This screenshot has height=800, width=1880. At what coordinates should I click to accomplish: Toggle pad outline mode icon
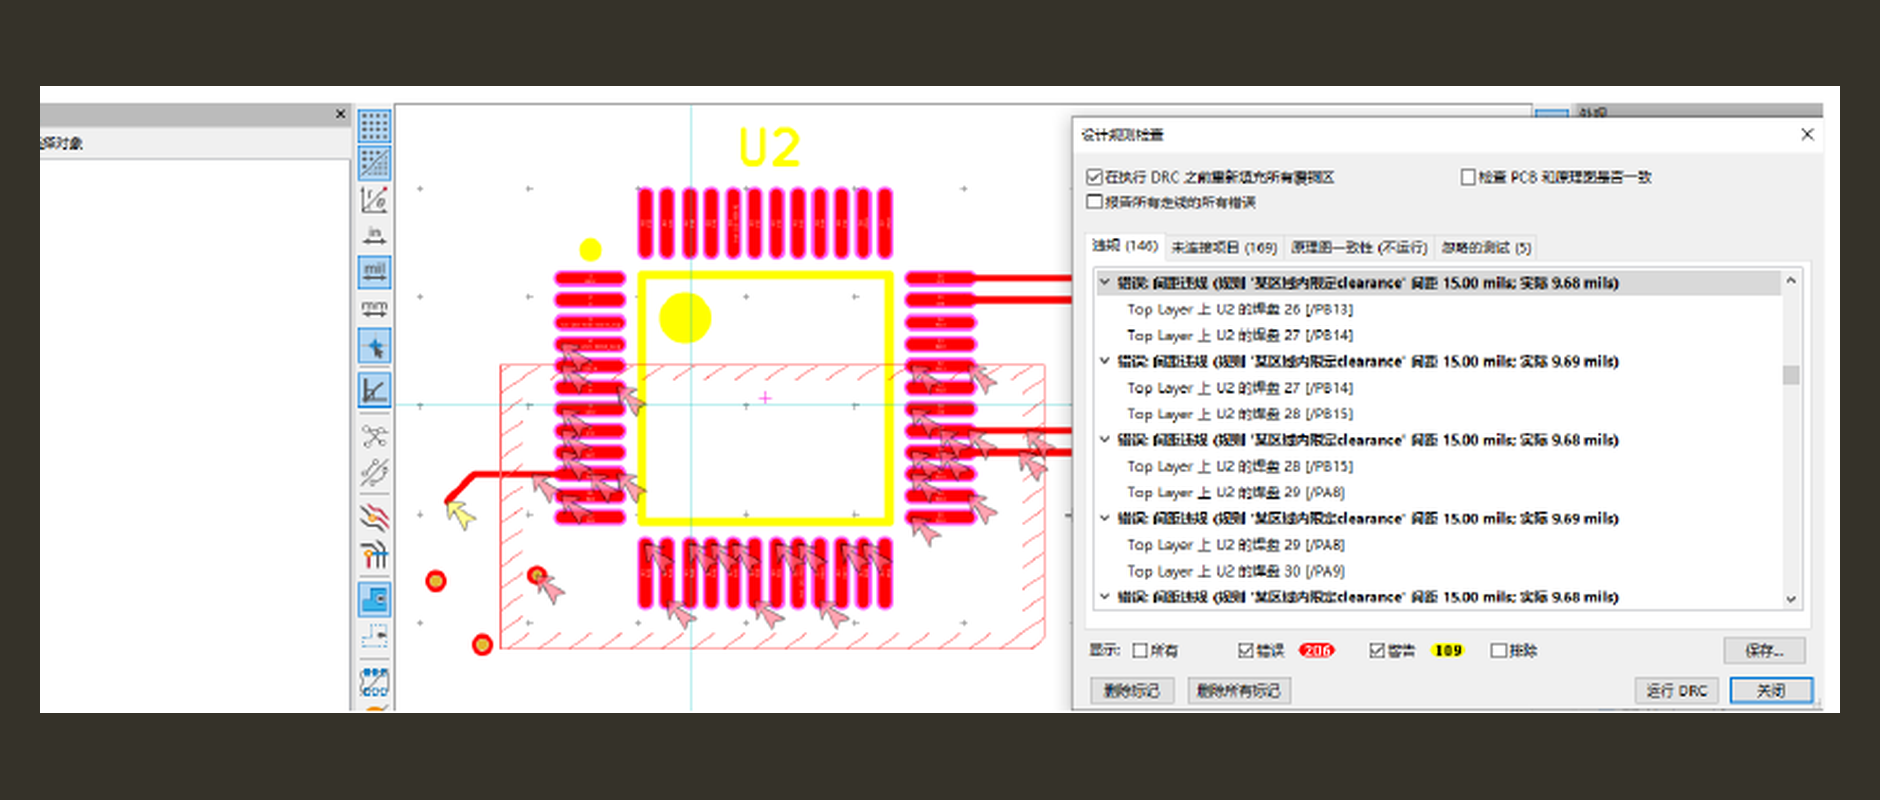374,681
